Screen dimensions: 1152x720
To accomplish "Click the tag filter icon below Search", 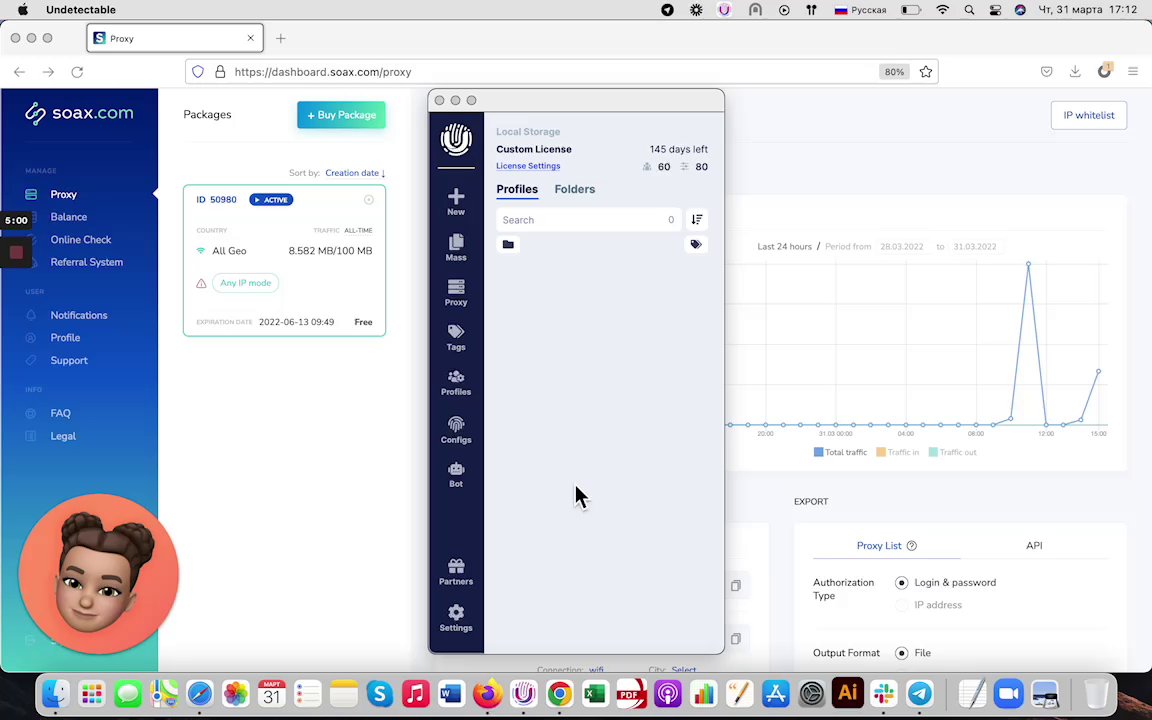I will click(x=696, y=244).
